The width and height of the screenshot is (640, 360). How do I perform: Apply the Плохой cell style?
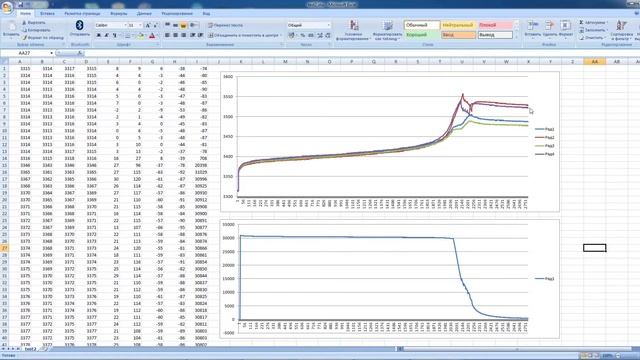[495, 25]
